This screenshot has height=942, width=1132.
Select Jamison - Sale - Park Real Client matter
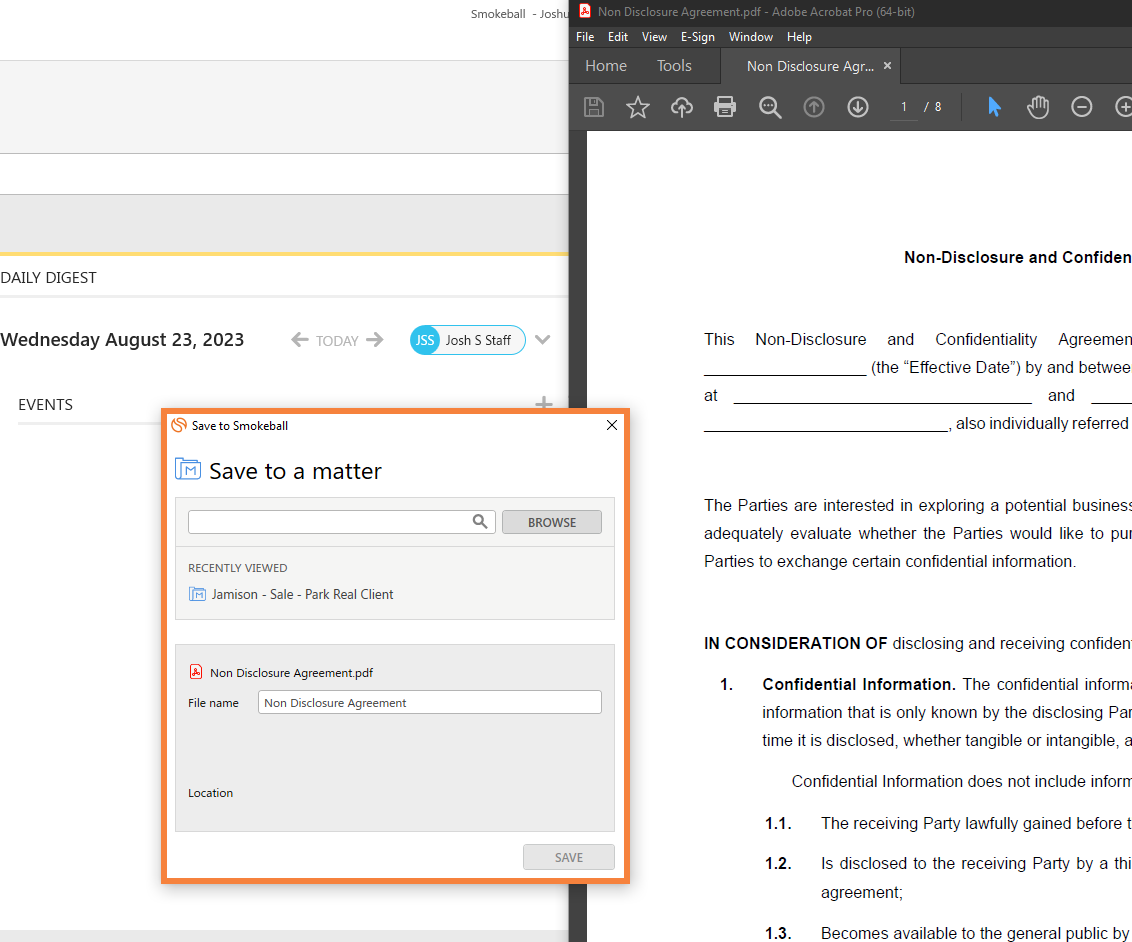click(x=302, y=594)
